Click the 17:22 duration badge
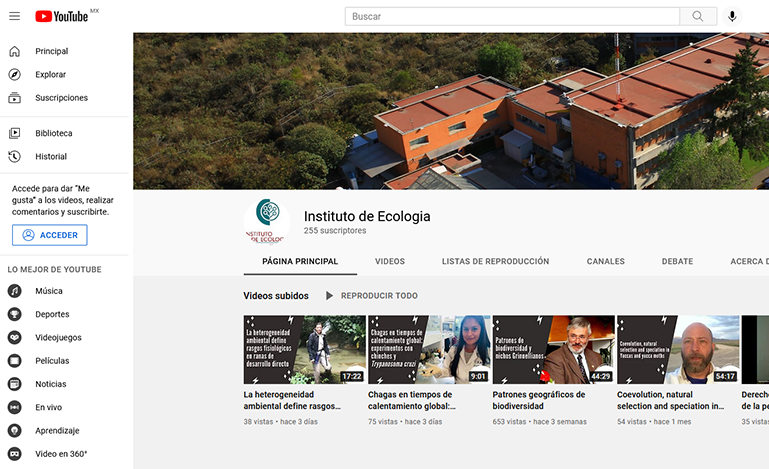 point(352,376)
